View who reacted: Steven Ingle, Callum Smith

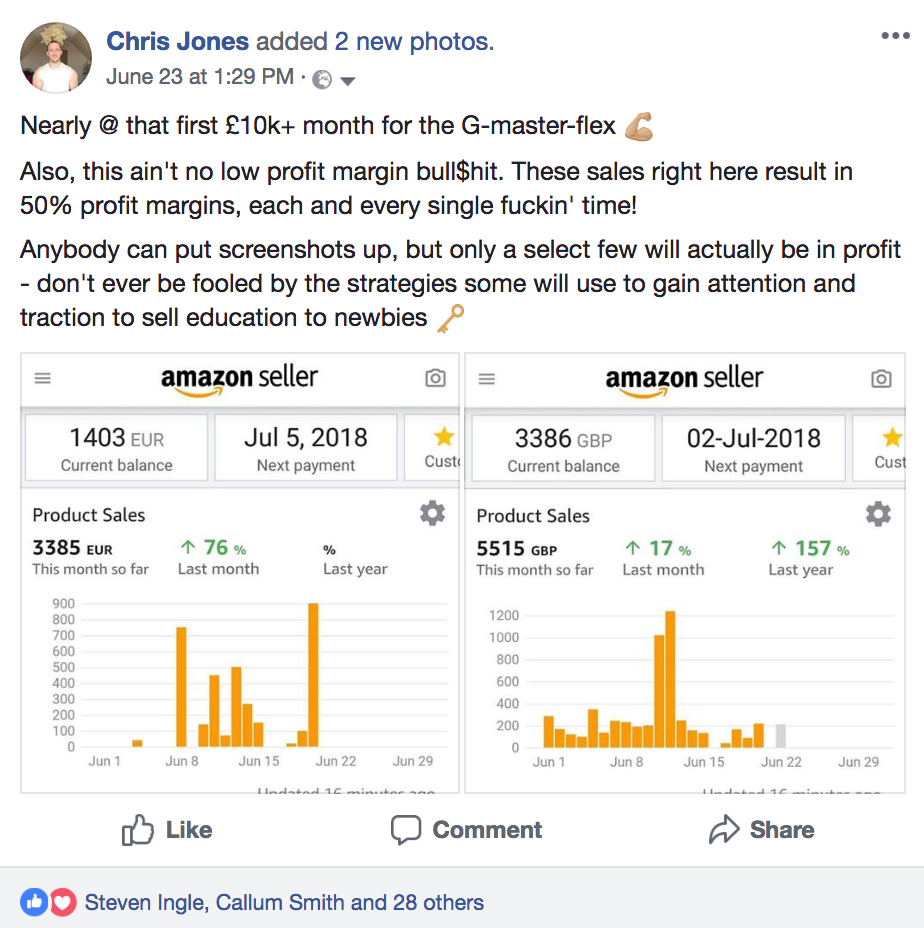coord(284,903)
